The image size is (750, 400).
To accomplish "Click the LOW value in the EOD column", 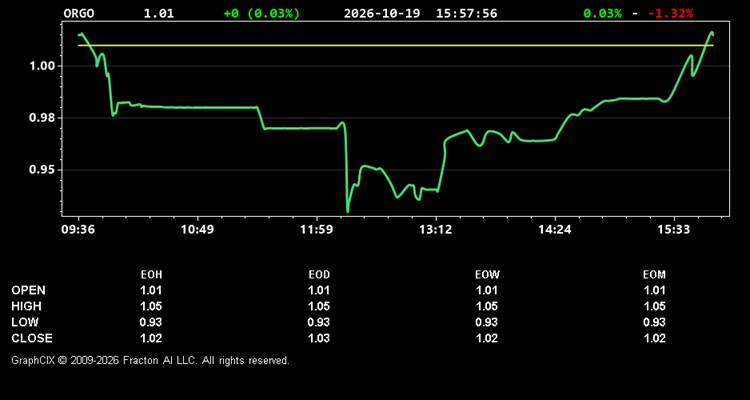I will coord(319,322).
